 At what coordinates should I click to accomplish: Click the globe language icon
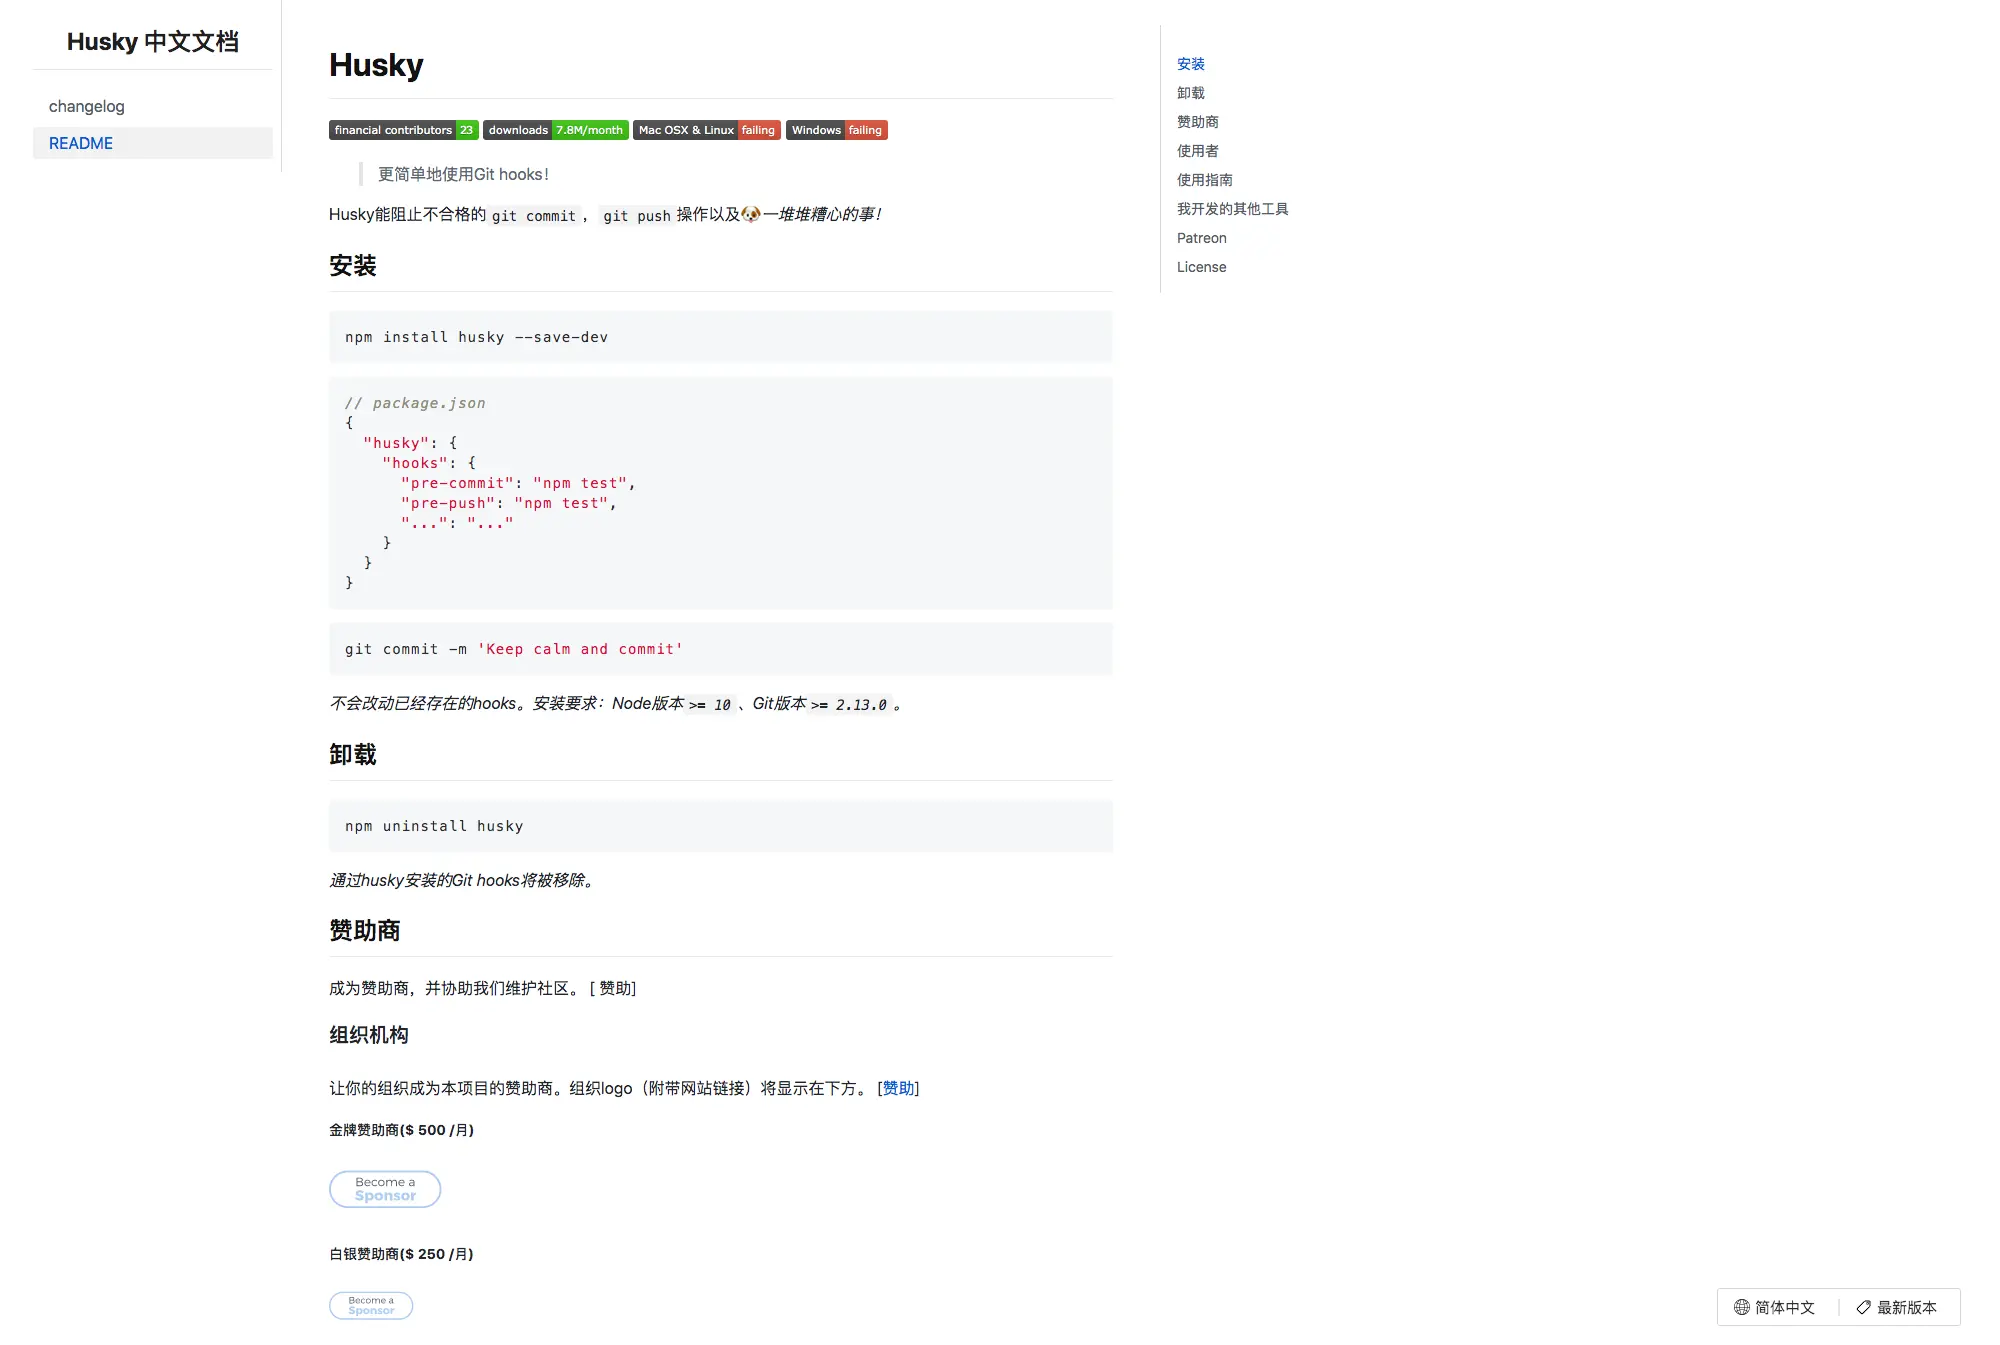1742,1307
